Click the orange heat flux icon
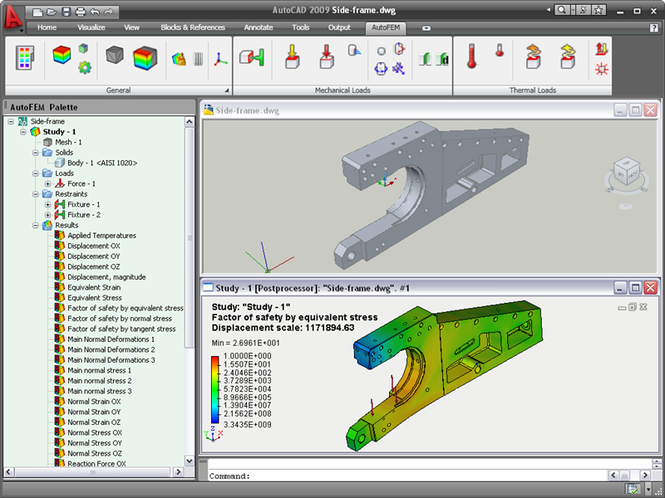Screen dimensions: 665x498 [534, 56]
